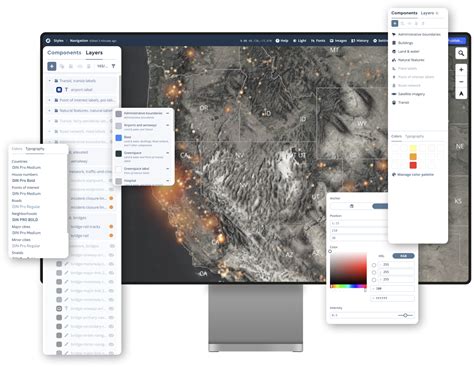Click the plus icon in floating Components panel
The width and height of the screenshot is (474, 367).
[x=395, y=23]
